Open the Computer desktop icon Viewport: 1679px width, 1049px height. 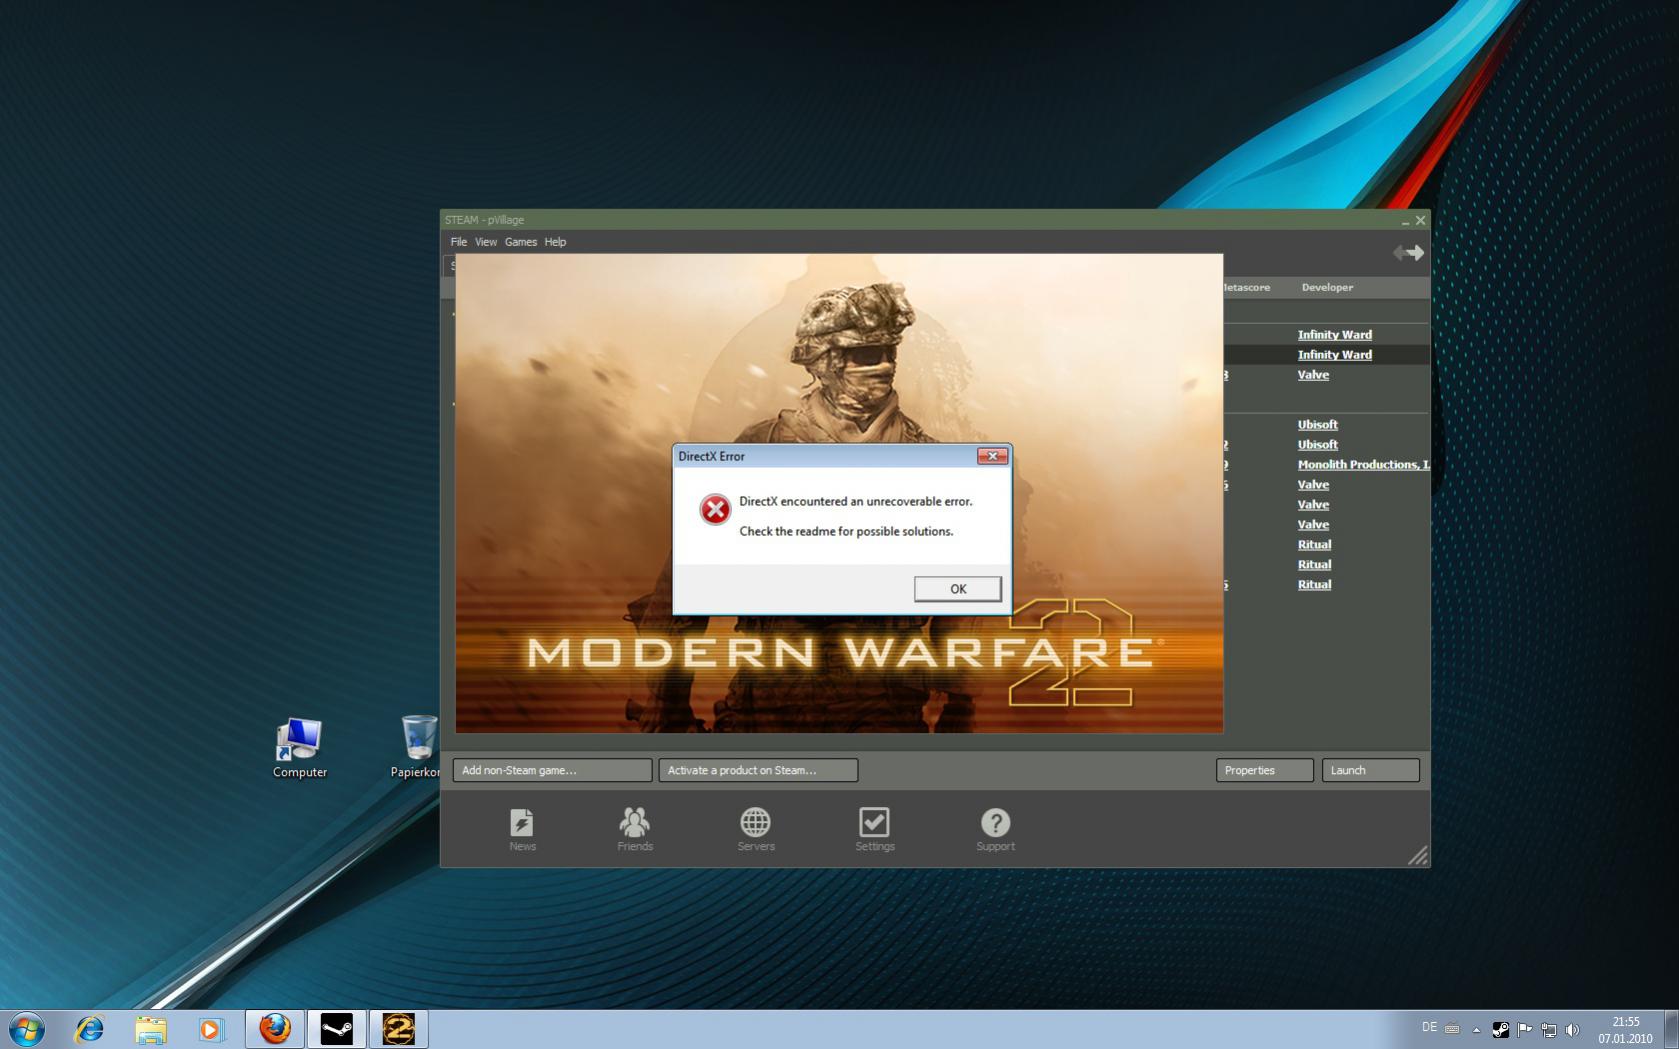pyautogui.click(x=299, y=748)
